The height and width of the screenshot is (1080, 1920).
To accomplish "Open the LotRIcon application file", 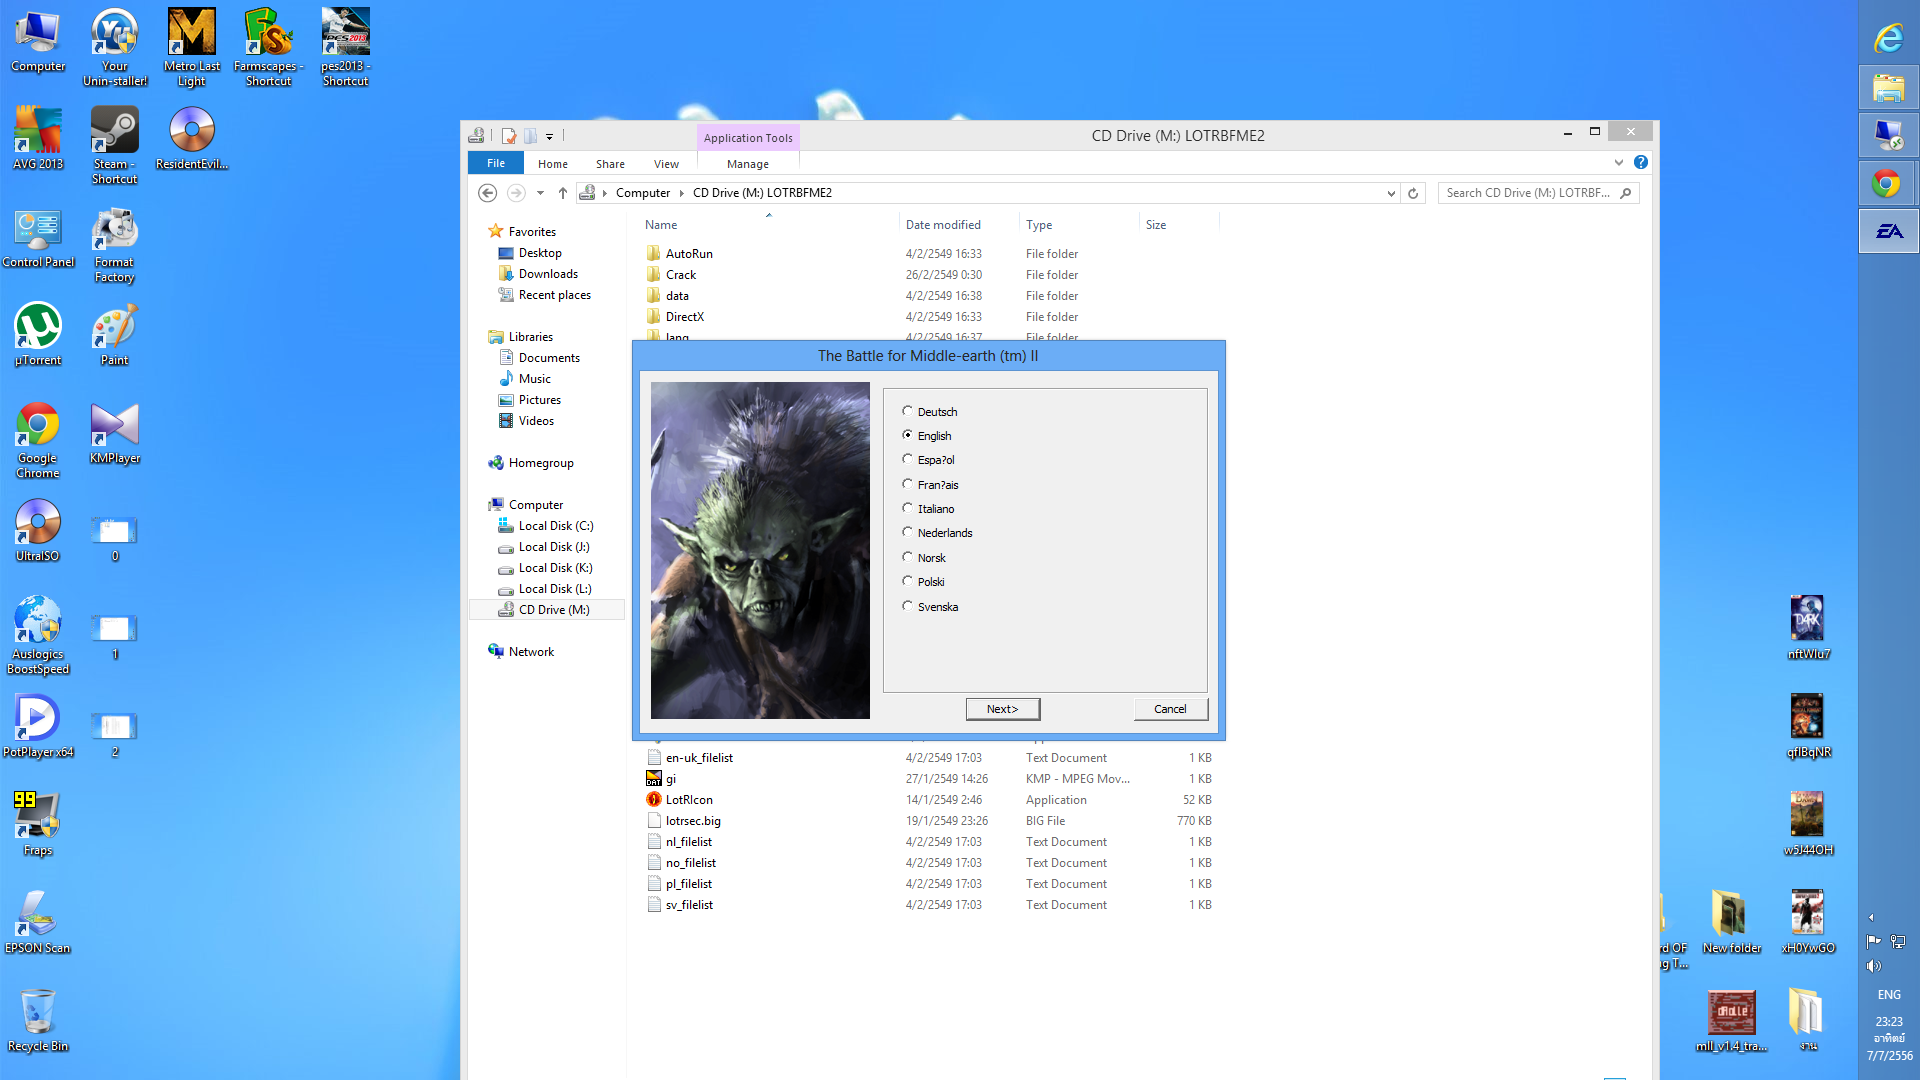I will (x=689, y=800).
